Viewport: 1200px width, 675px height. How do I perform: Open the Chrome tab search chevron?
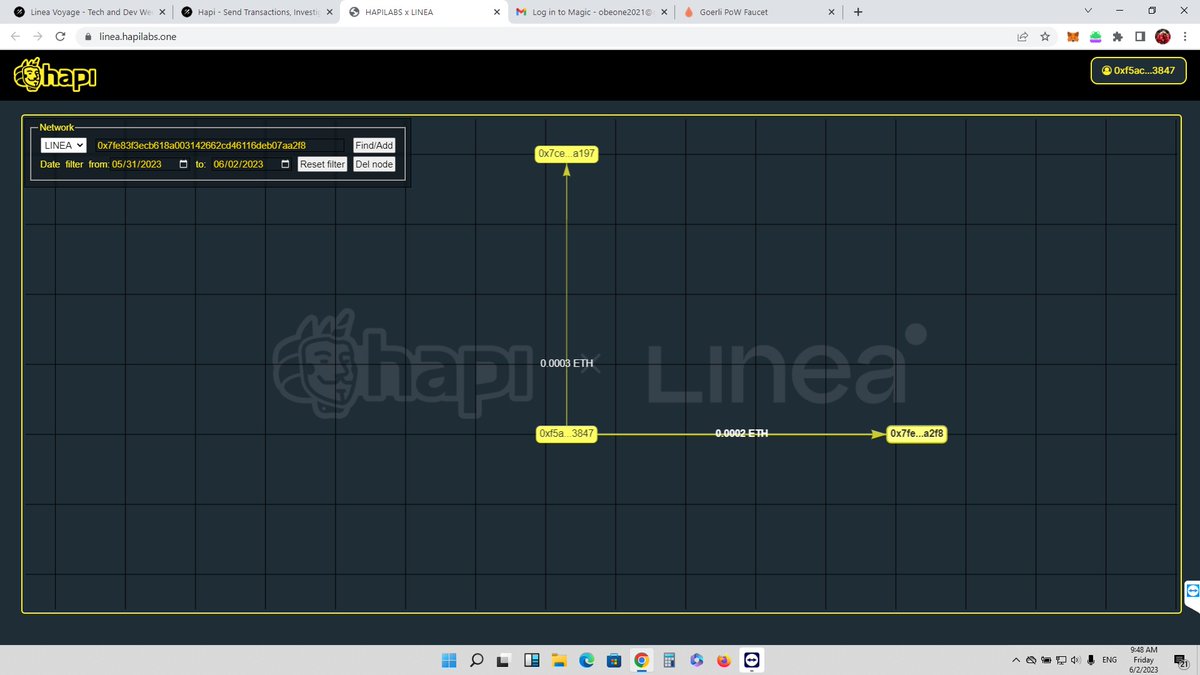pyautogui.click(x=1089, y=11)
